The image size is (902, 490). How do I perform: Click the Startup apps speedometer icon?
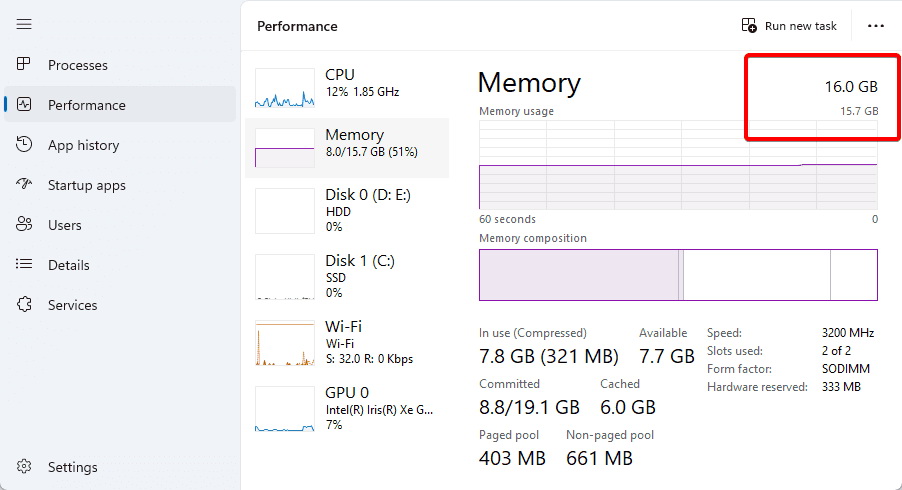(25, 185)
